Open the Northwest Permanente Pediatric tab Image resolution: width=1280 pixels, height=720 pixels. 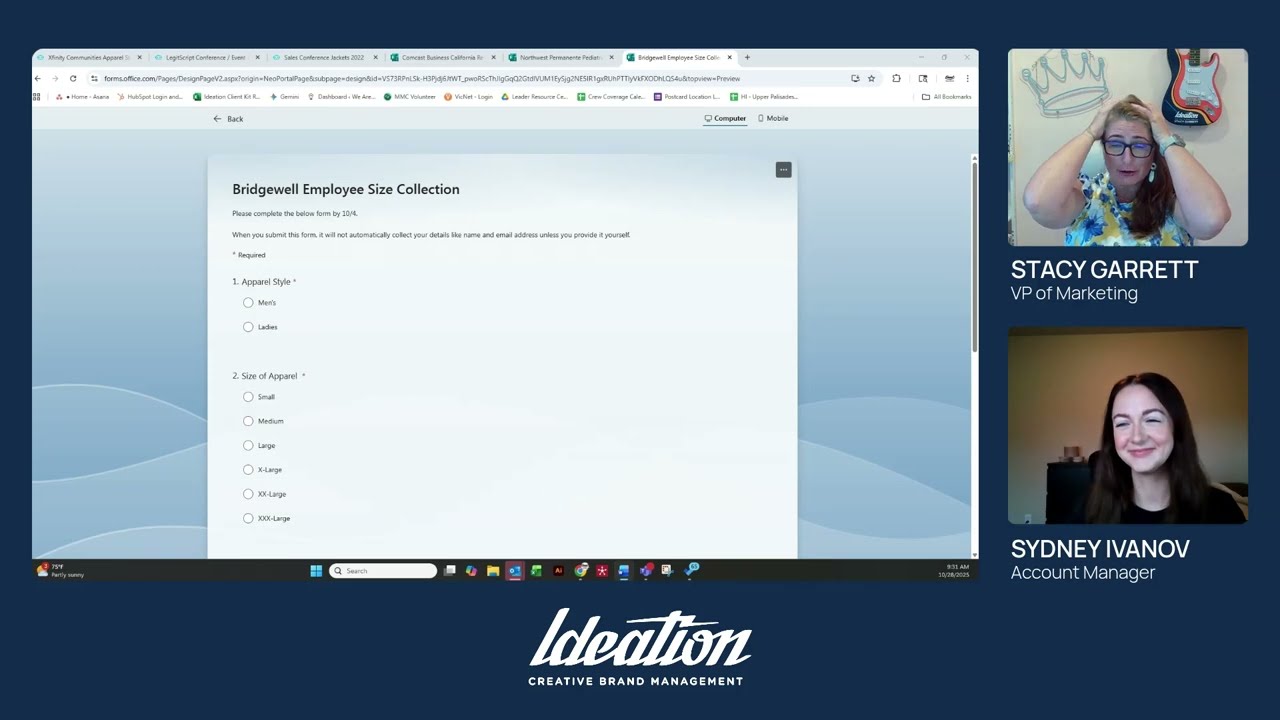(559, 58)
